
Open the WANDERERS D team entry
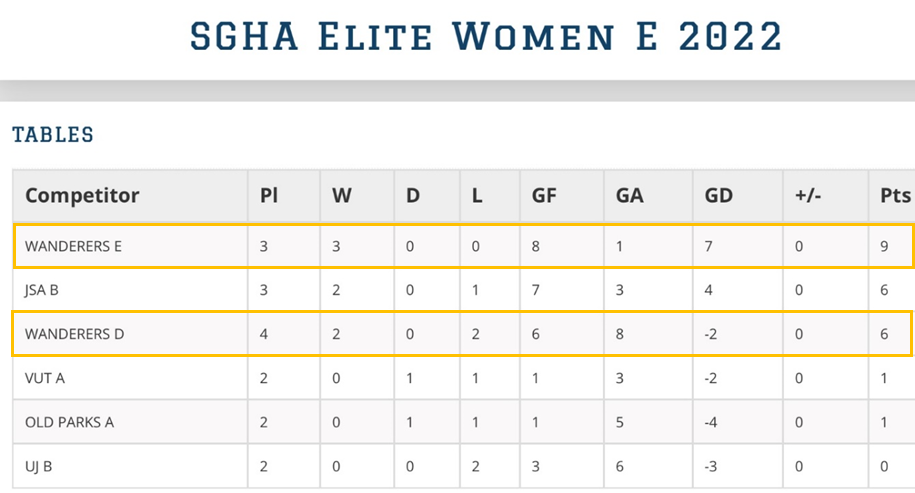tap(75, 334)
